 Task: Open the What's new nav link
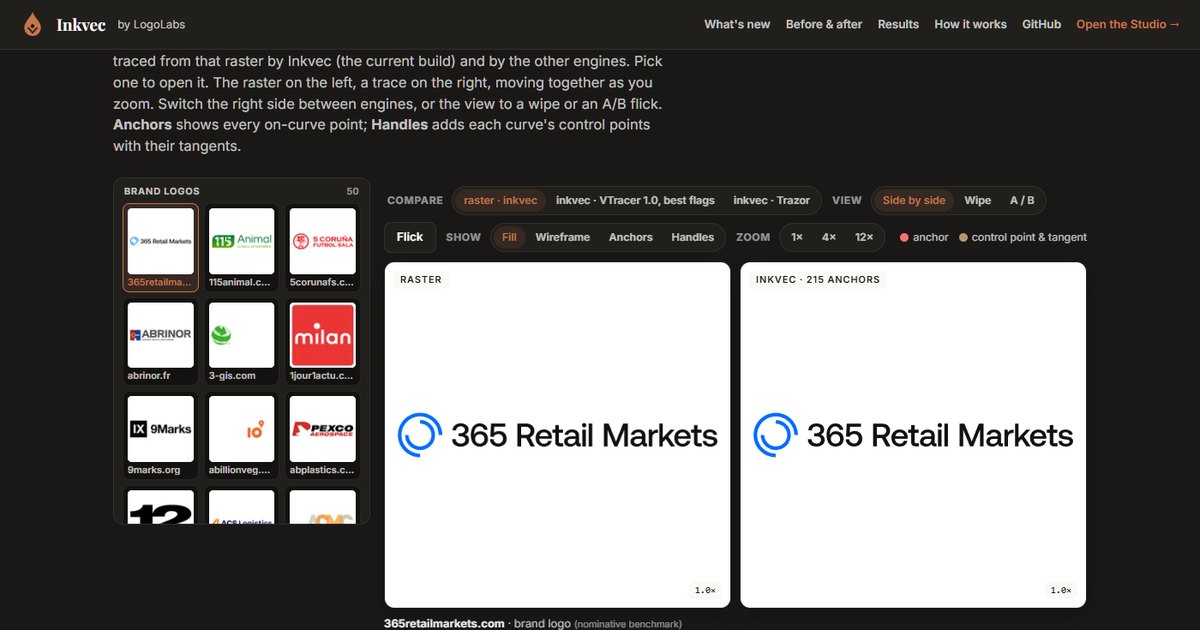point(737,24)
